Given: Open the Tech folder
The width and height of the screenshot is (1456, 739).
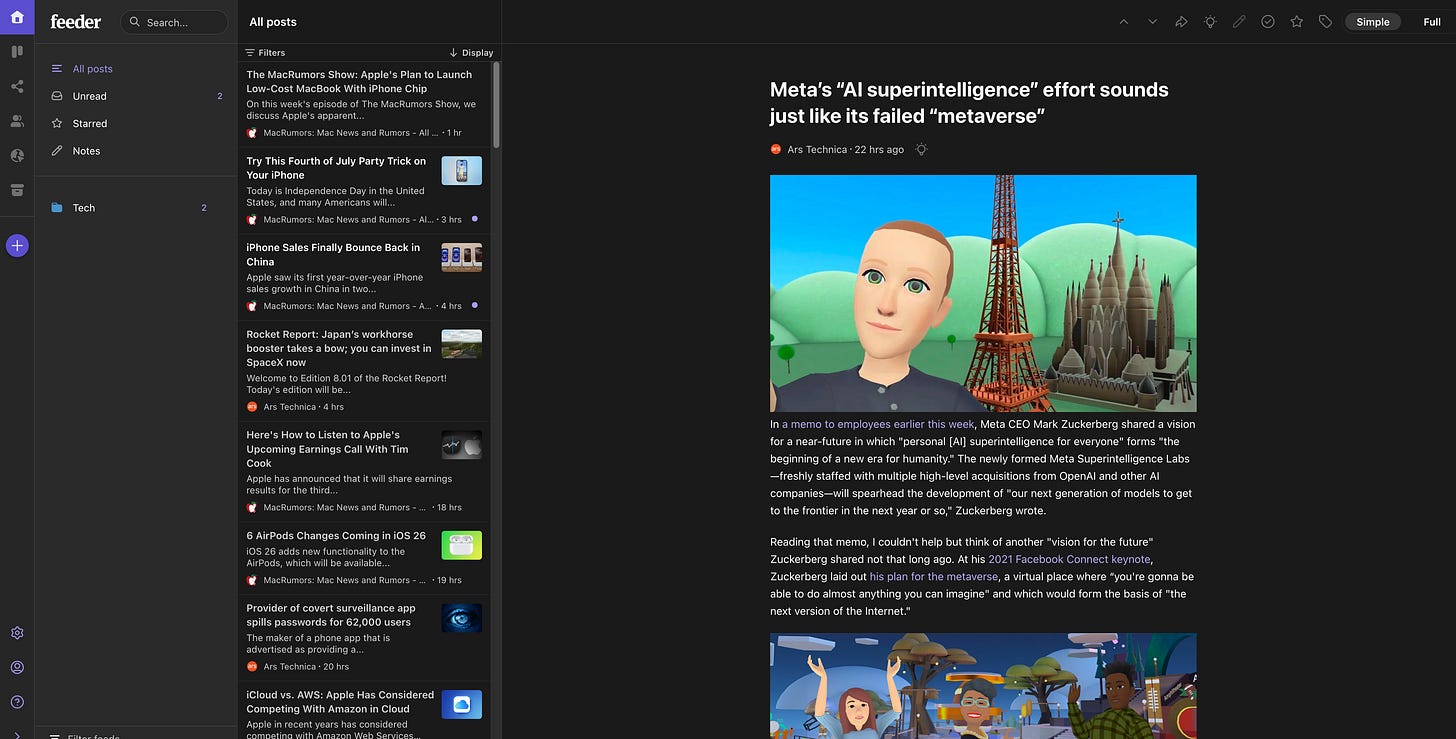Looking at the screenshot, I should pos(136,208).
